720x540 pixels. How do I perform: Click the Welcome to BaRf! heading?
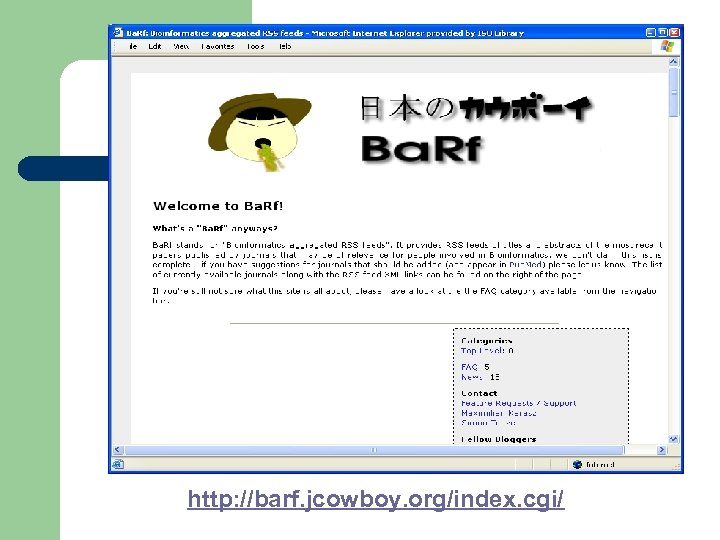[218, 206]
